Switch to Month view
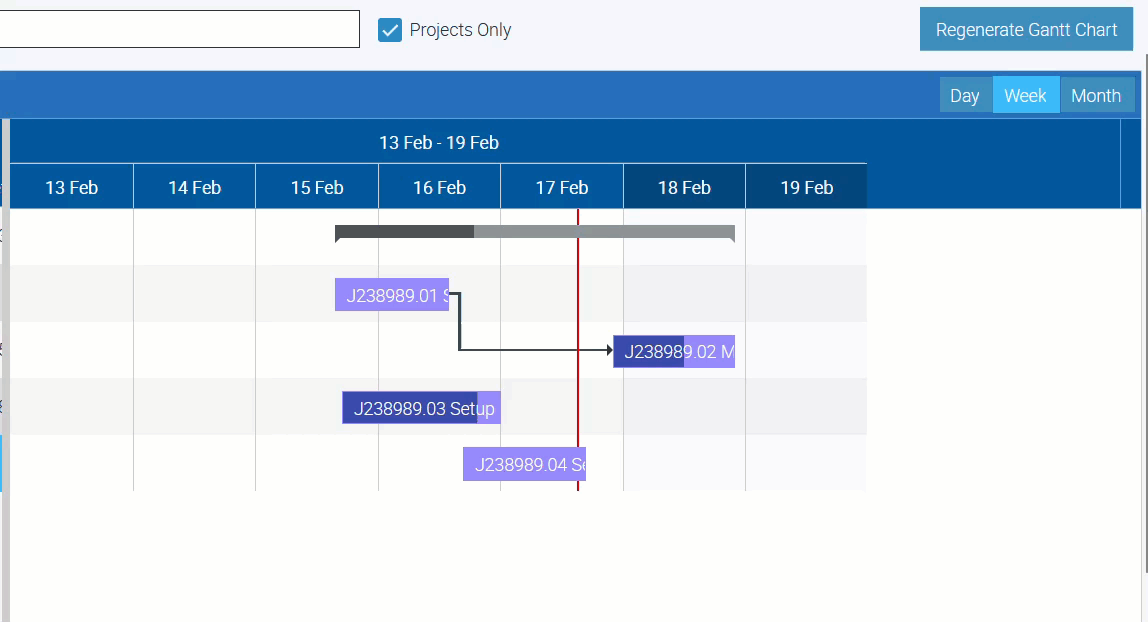Image resolution: width=1148 pixels, height=622 pixels. click(x=1096, y=96)
